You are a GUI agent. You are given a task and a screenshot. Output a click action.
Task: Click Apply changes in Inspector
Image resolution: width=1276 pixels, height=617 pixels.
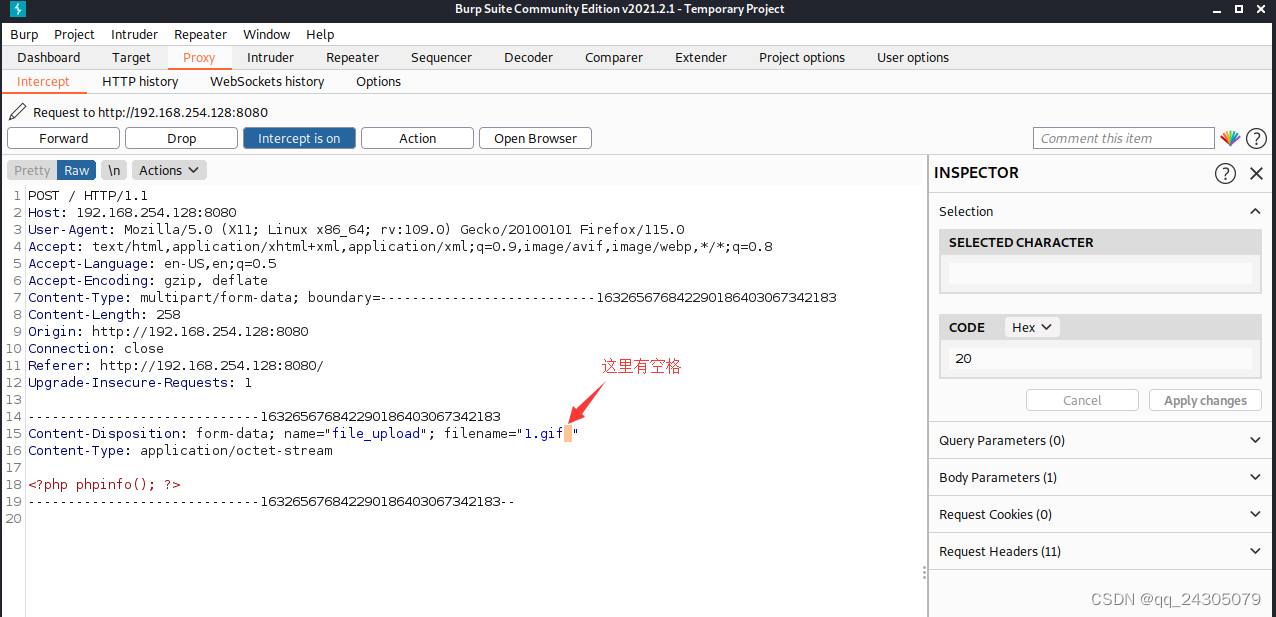1205,400
